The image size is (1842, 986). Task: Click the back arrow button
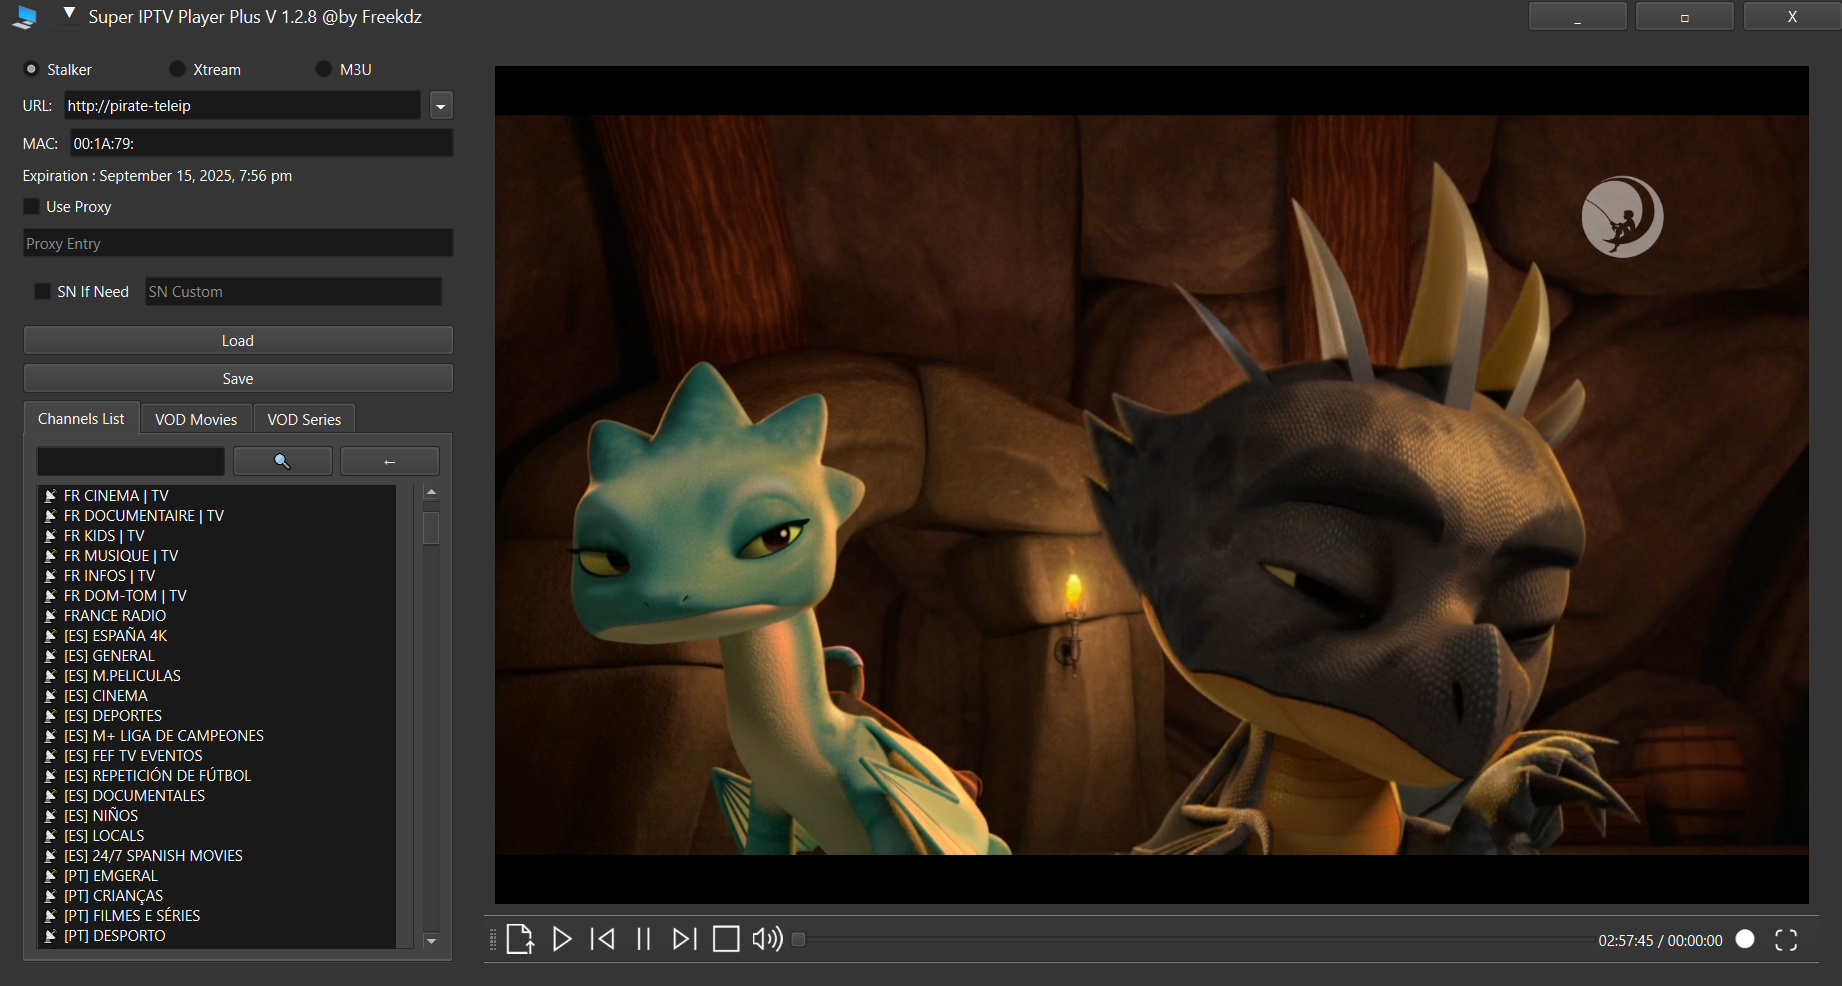pos(390,461)
